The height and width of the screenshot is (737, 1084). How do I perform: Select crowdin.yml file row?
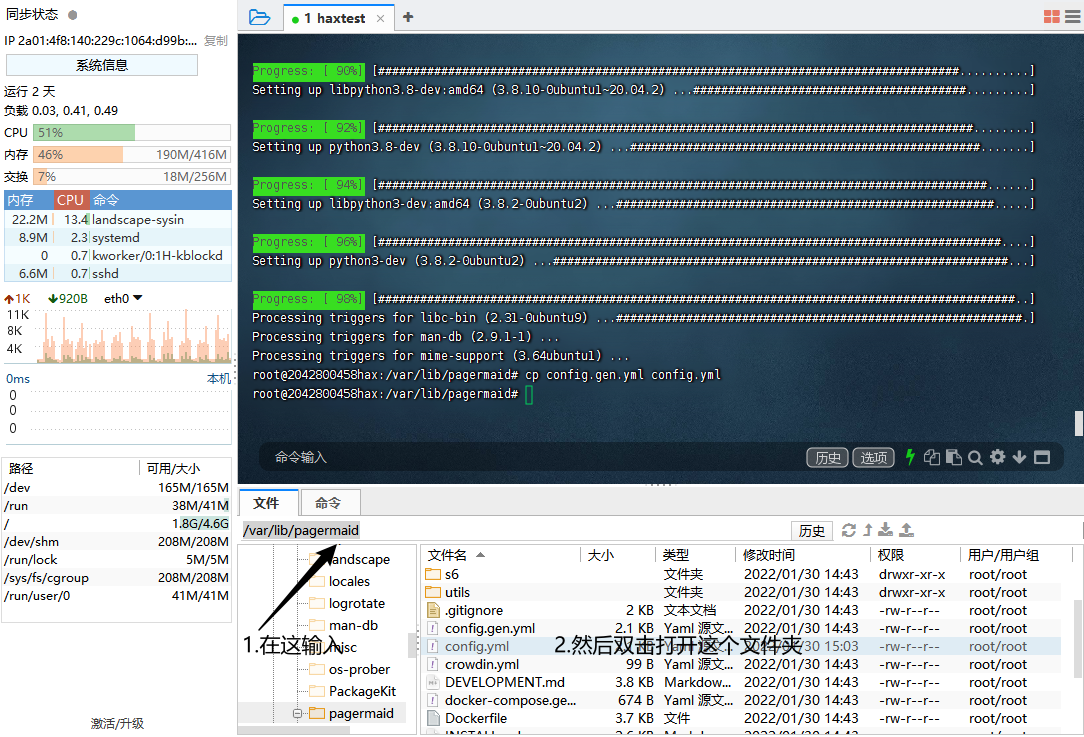pos(741,664)
